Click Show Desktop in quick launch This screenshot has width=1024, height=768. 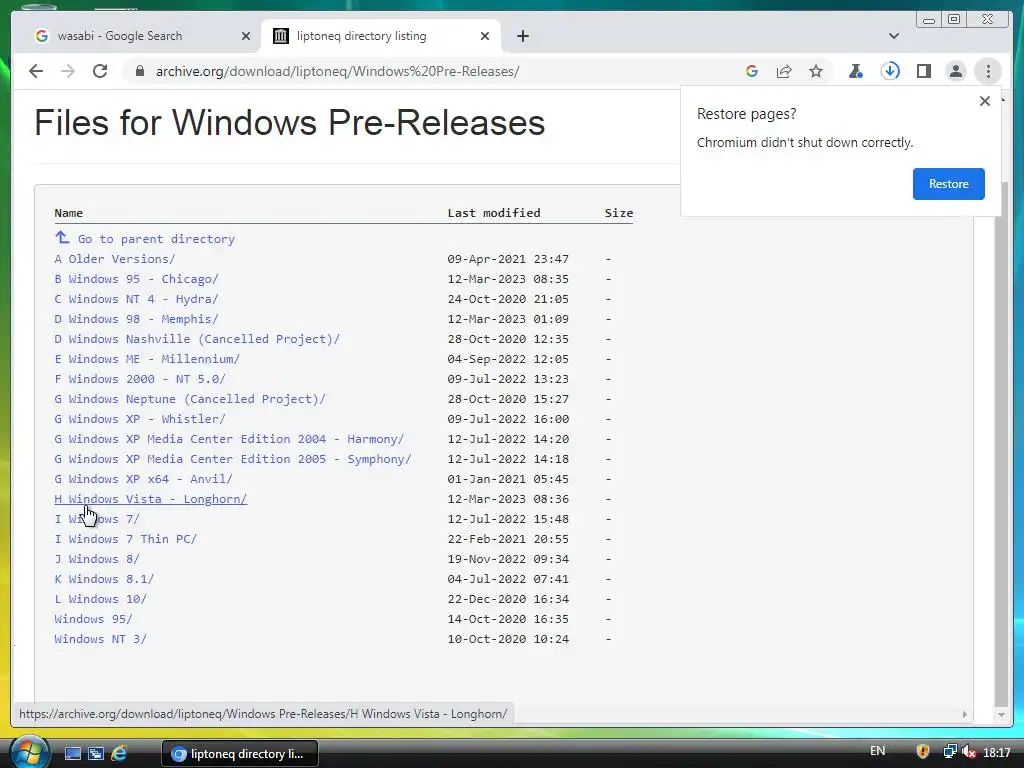[72, 754]
